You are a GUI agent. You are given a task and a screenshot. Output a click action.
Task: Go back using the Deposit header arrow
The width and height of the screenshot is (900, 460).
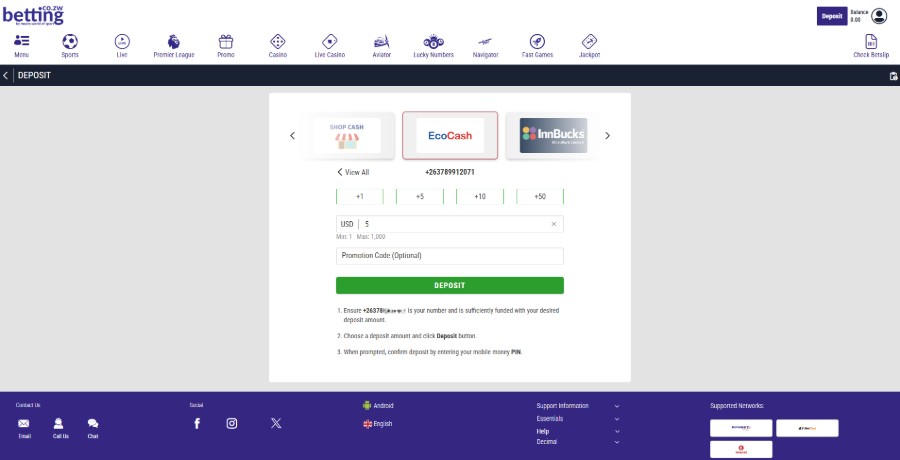coord(6,75)
